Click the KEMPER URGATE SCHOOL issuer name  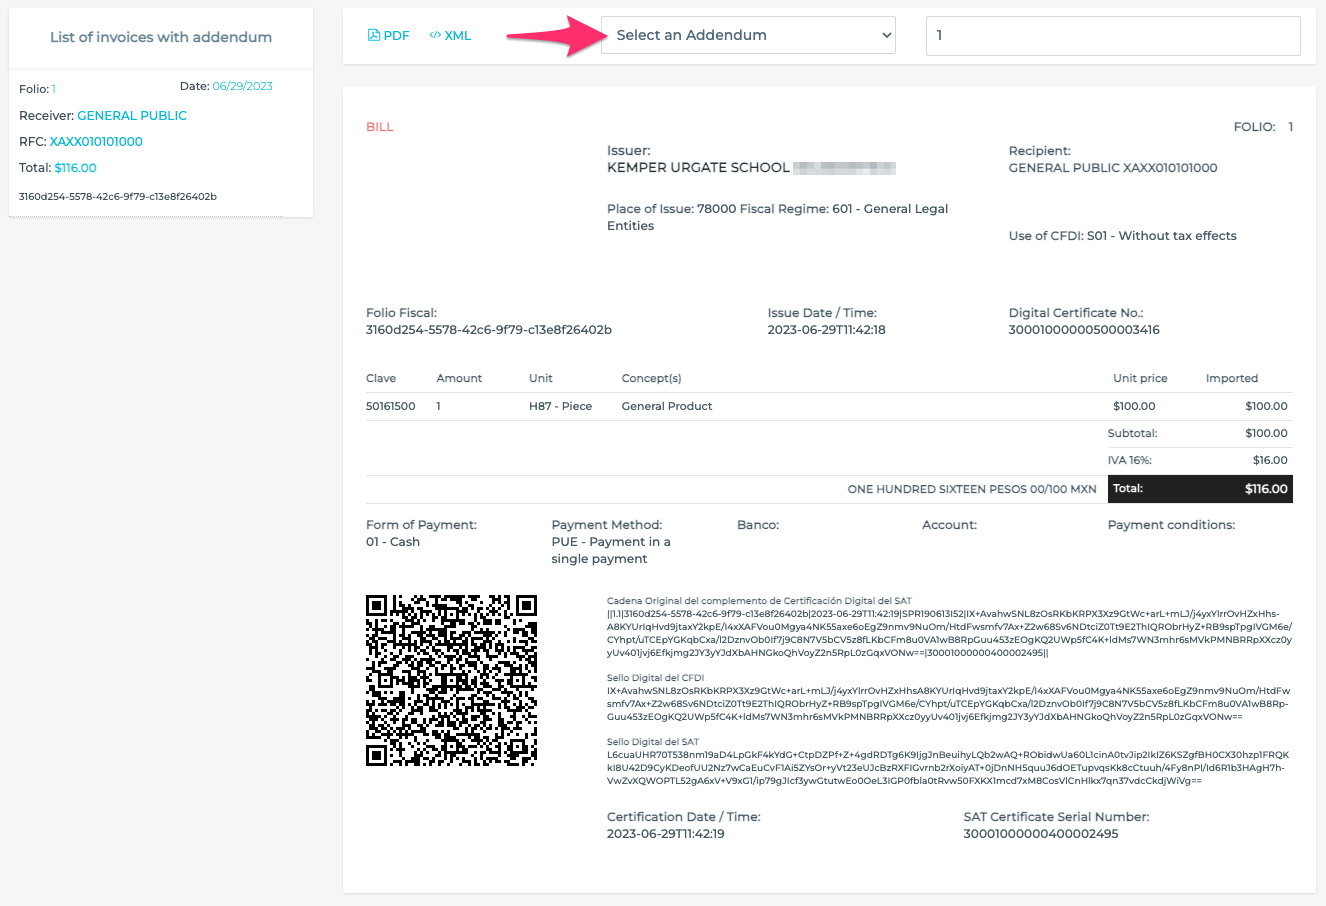pyautogui.click(x=698, y=168)
